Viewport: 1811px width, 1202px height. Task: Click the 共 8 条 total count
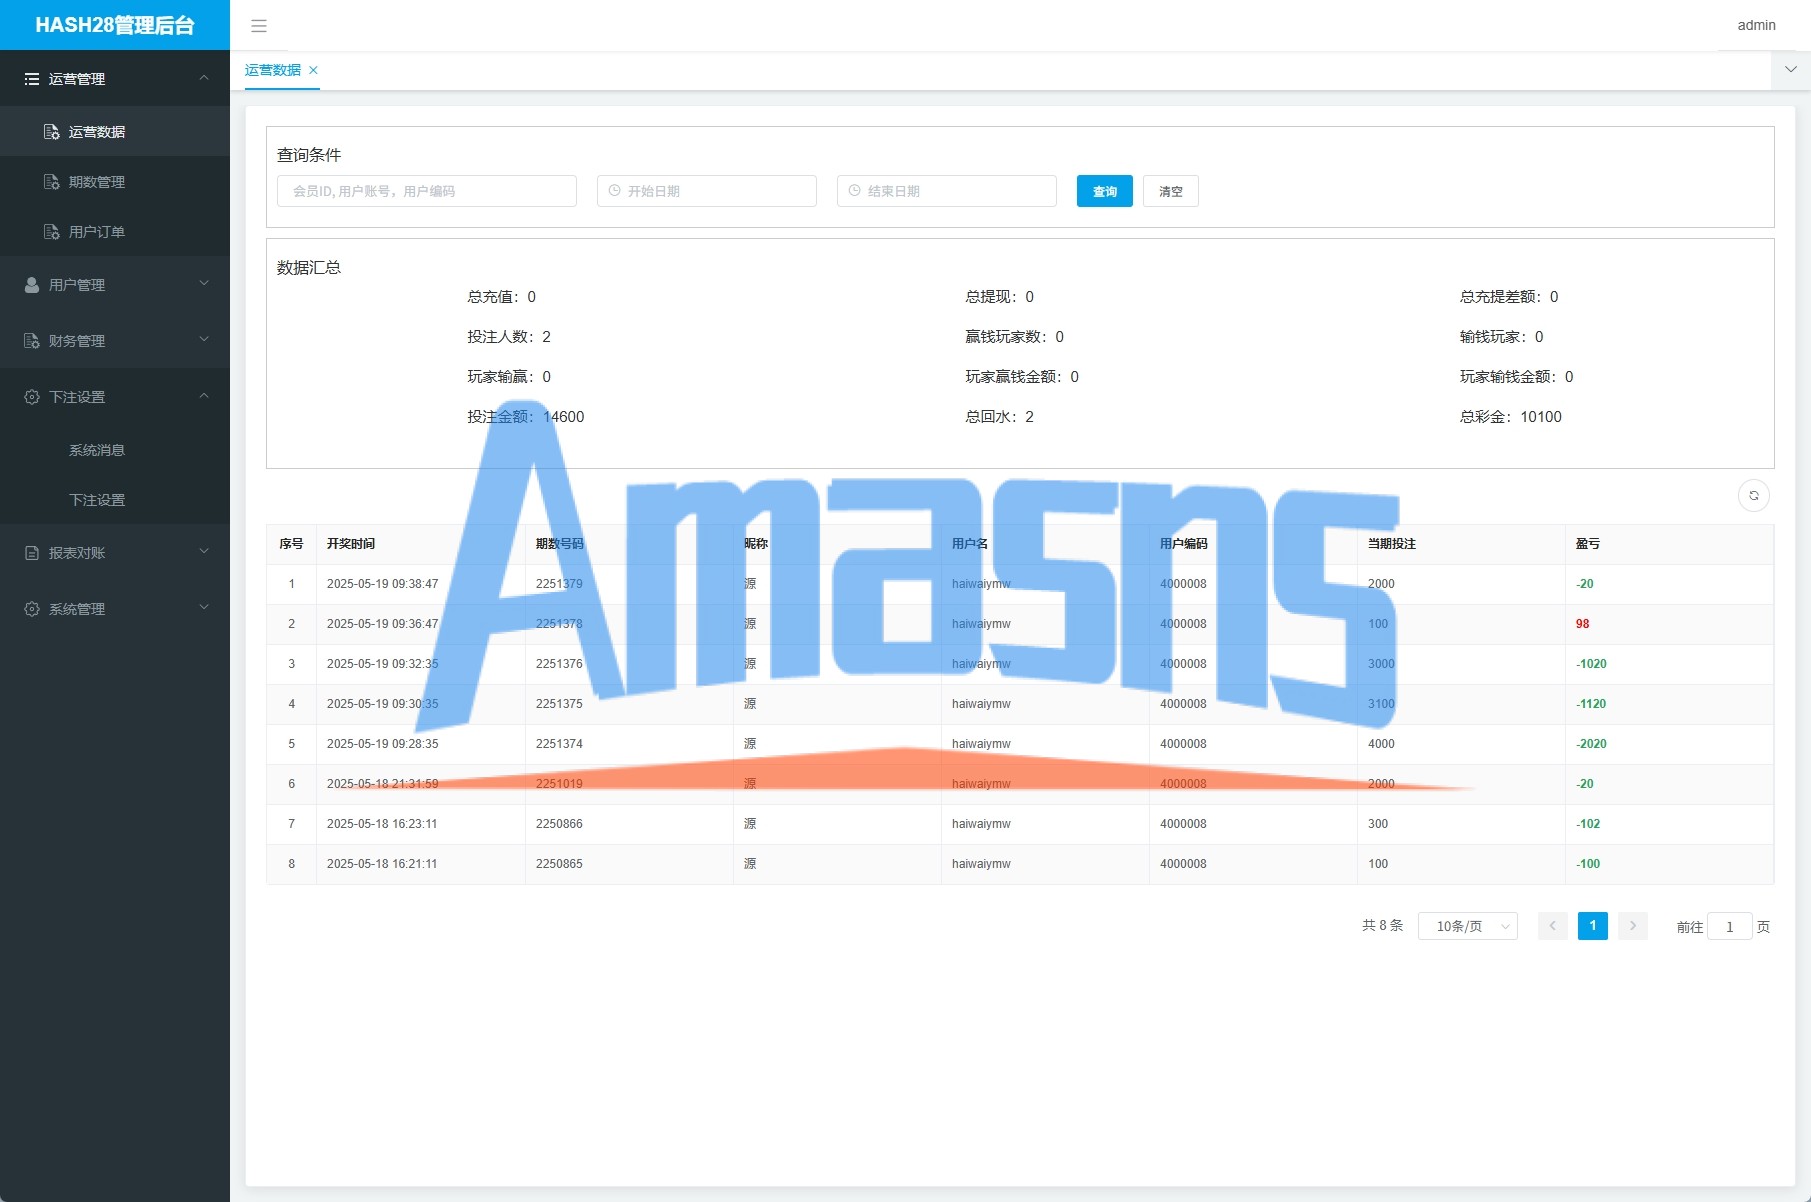click(1383, 926)
